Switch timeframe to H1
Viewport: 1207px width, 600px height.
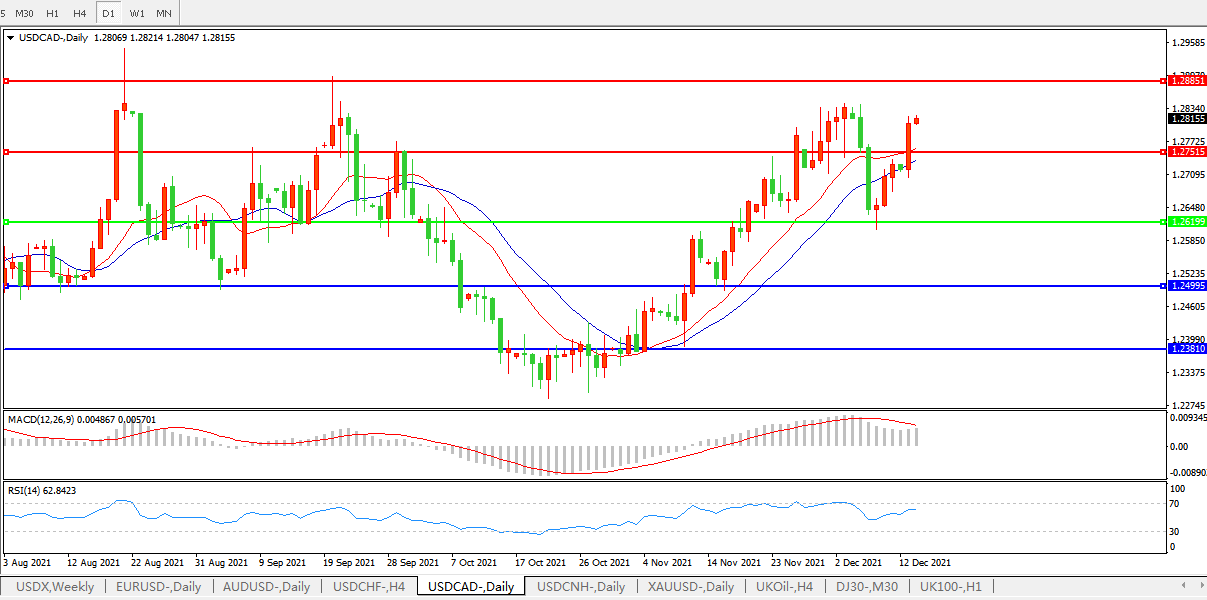(52, 13)
